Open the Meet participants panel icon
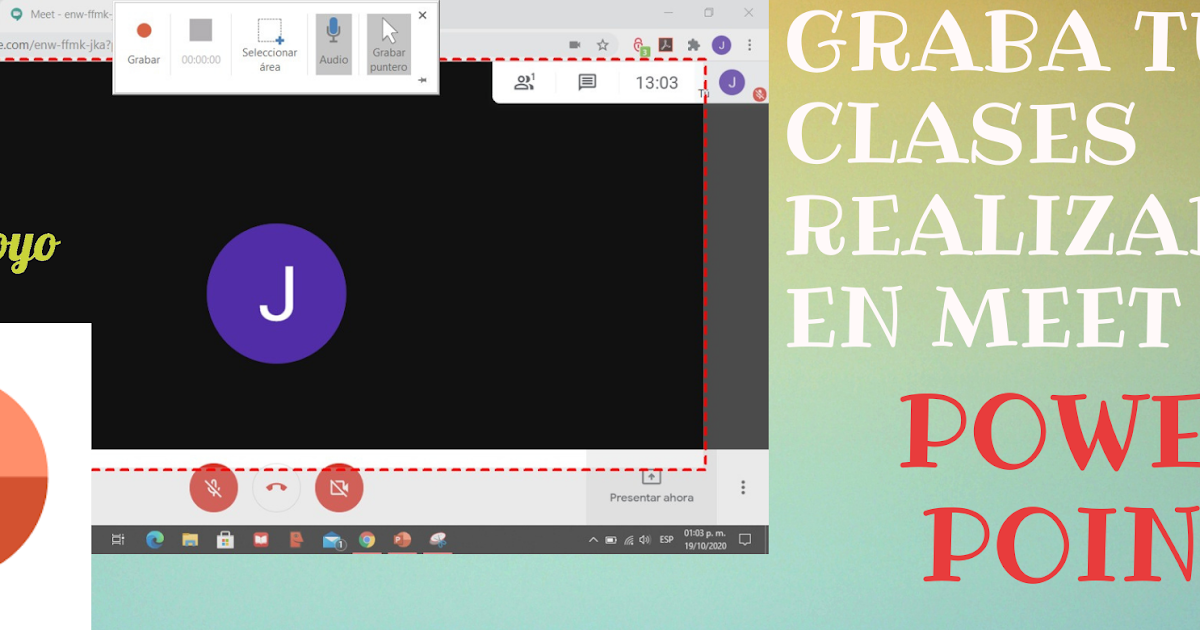The width and height of the screenshot is (1200, 630). [524, 83]
